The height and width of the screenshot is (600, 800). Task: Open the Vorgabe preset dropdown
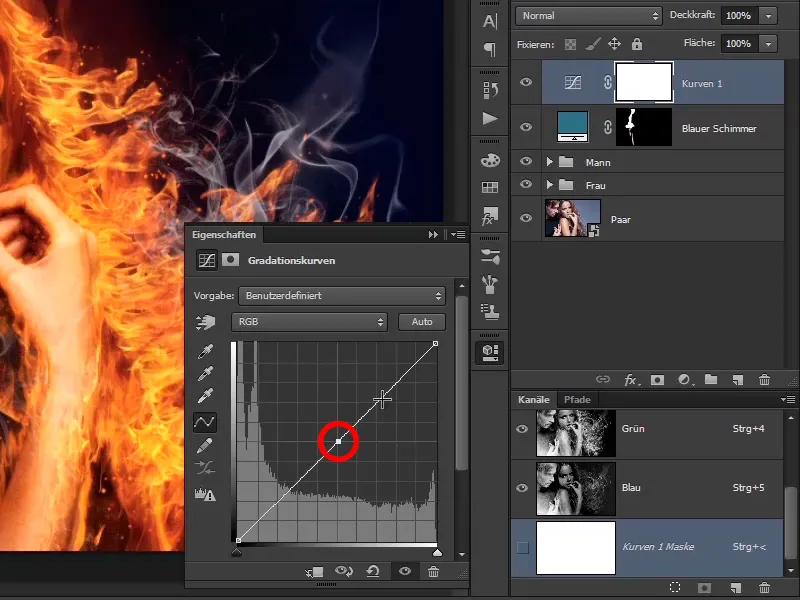(x=342, y=296)
